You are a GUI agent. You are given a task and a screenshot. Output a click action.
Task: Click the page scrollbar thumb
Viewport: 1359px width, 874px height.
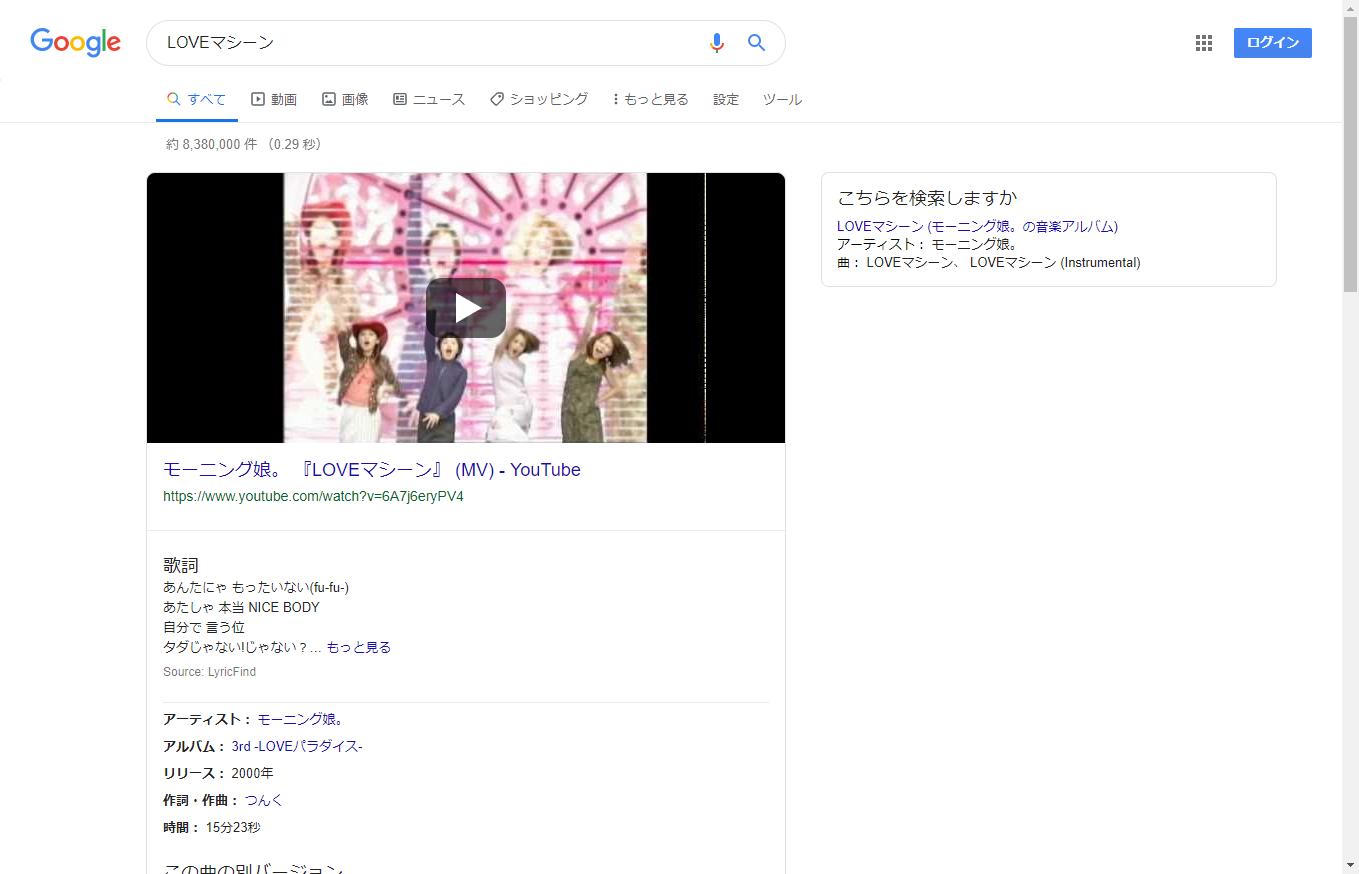(x=1350, y=155)
